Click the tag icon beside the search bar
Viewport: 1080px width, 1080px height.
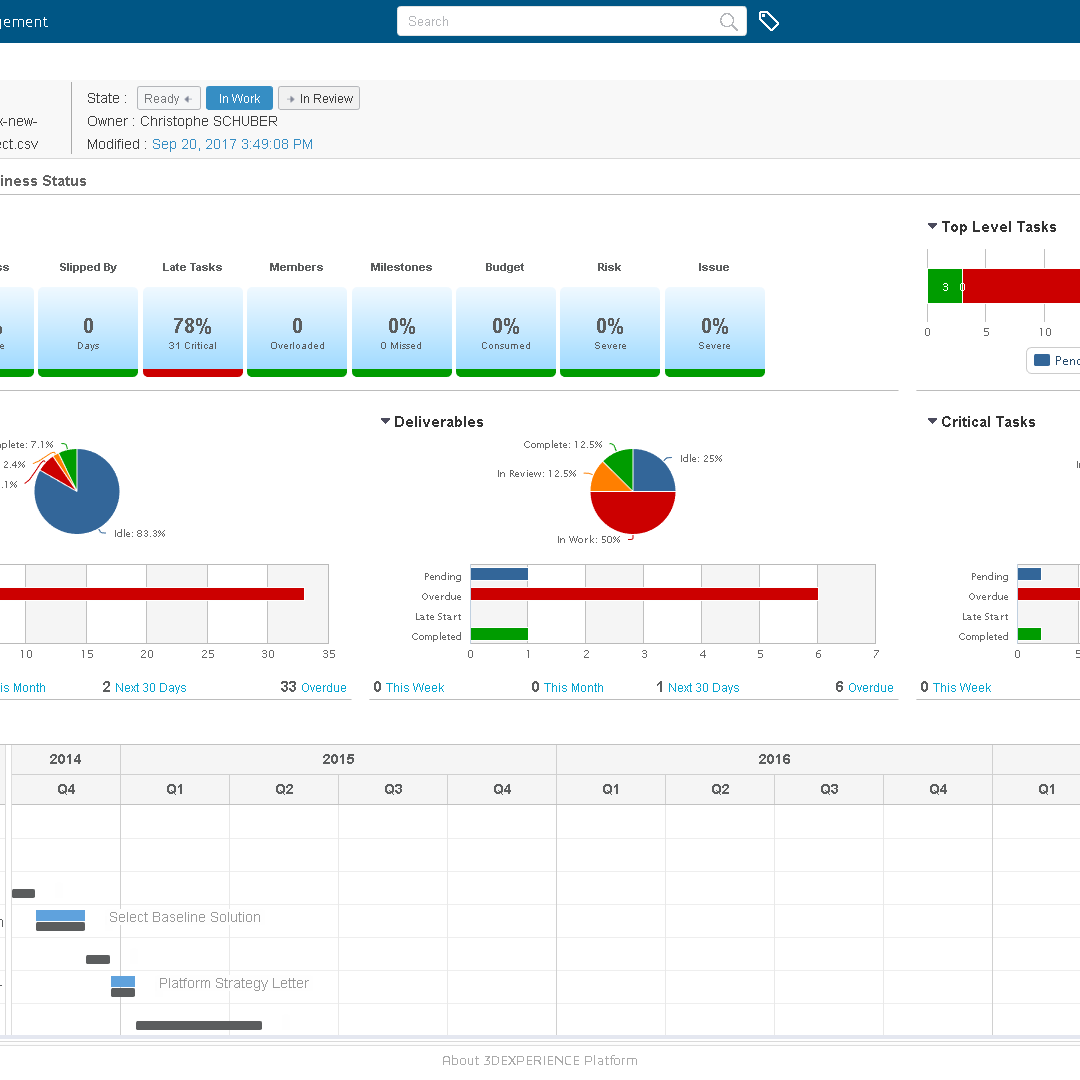click(768, 21)
